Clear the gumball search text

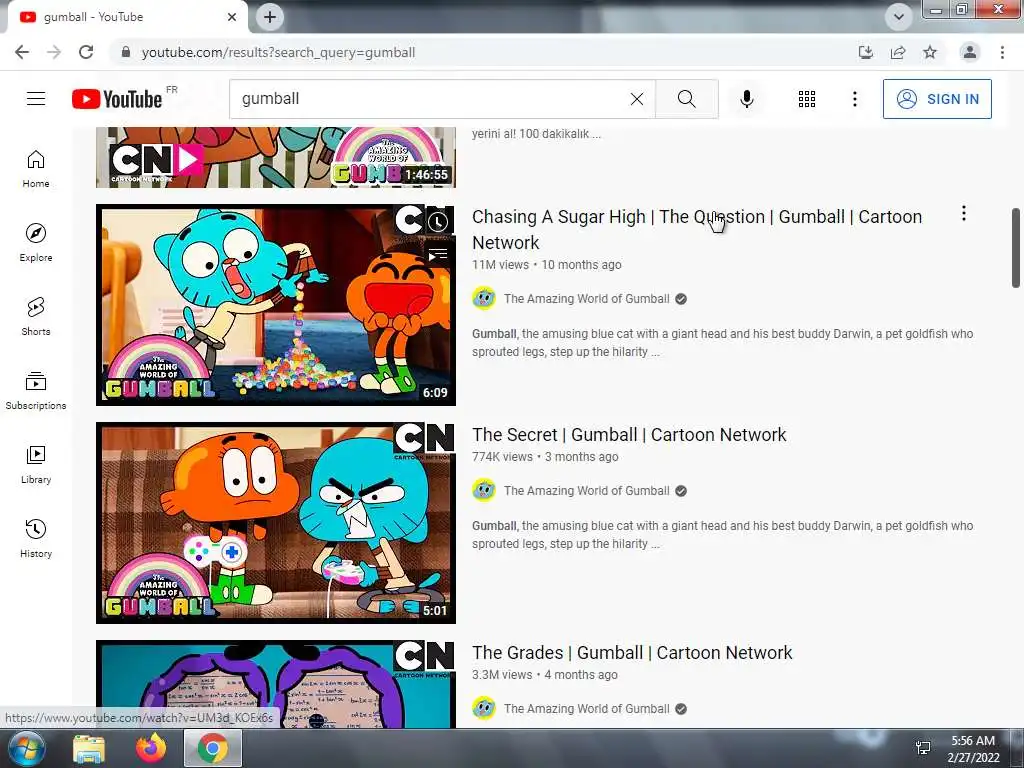[x=637, y=99]
